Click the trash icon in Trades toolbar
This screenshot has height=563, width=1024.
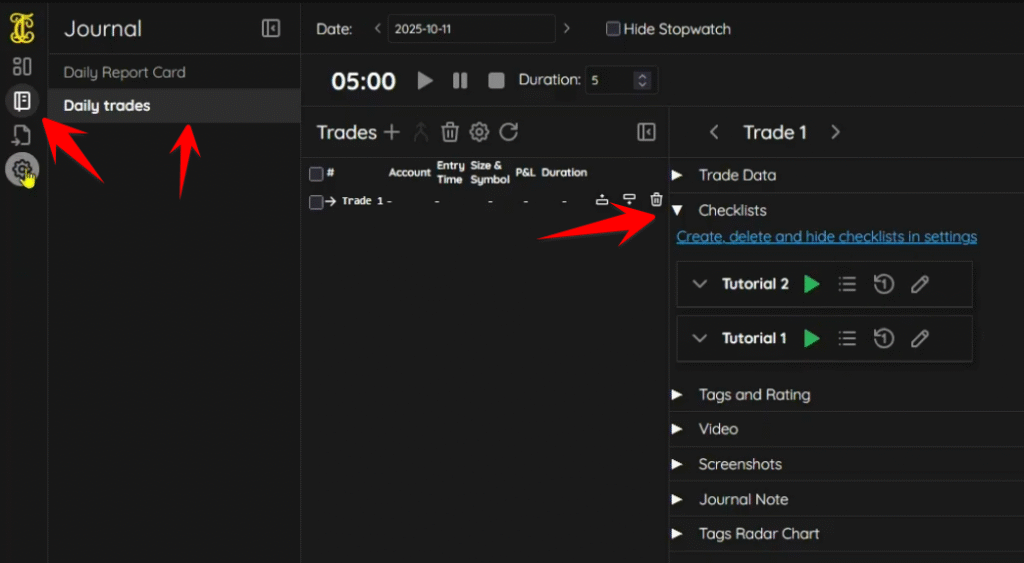(x=450, y=132)
